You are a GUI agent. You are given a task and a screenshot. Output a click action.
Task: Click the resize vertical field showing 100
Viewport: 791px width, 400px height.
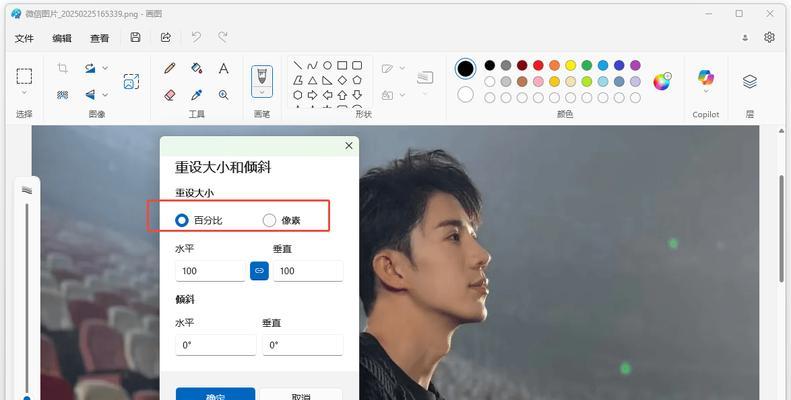point(308,271)
